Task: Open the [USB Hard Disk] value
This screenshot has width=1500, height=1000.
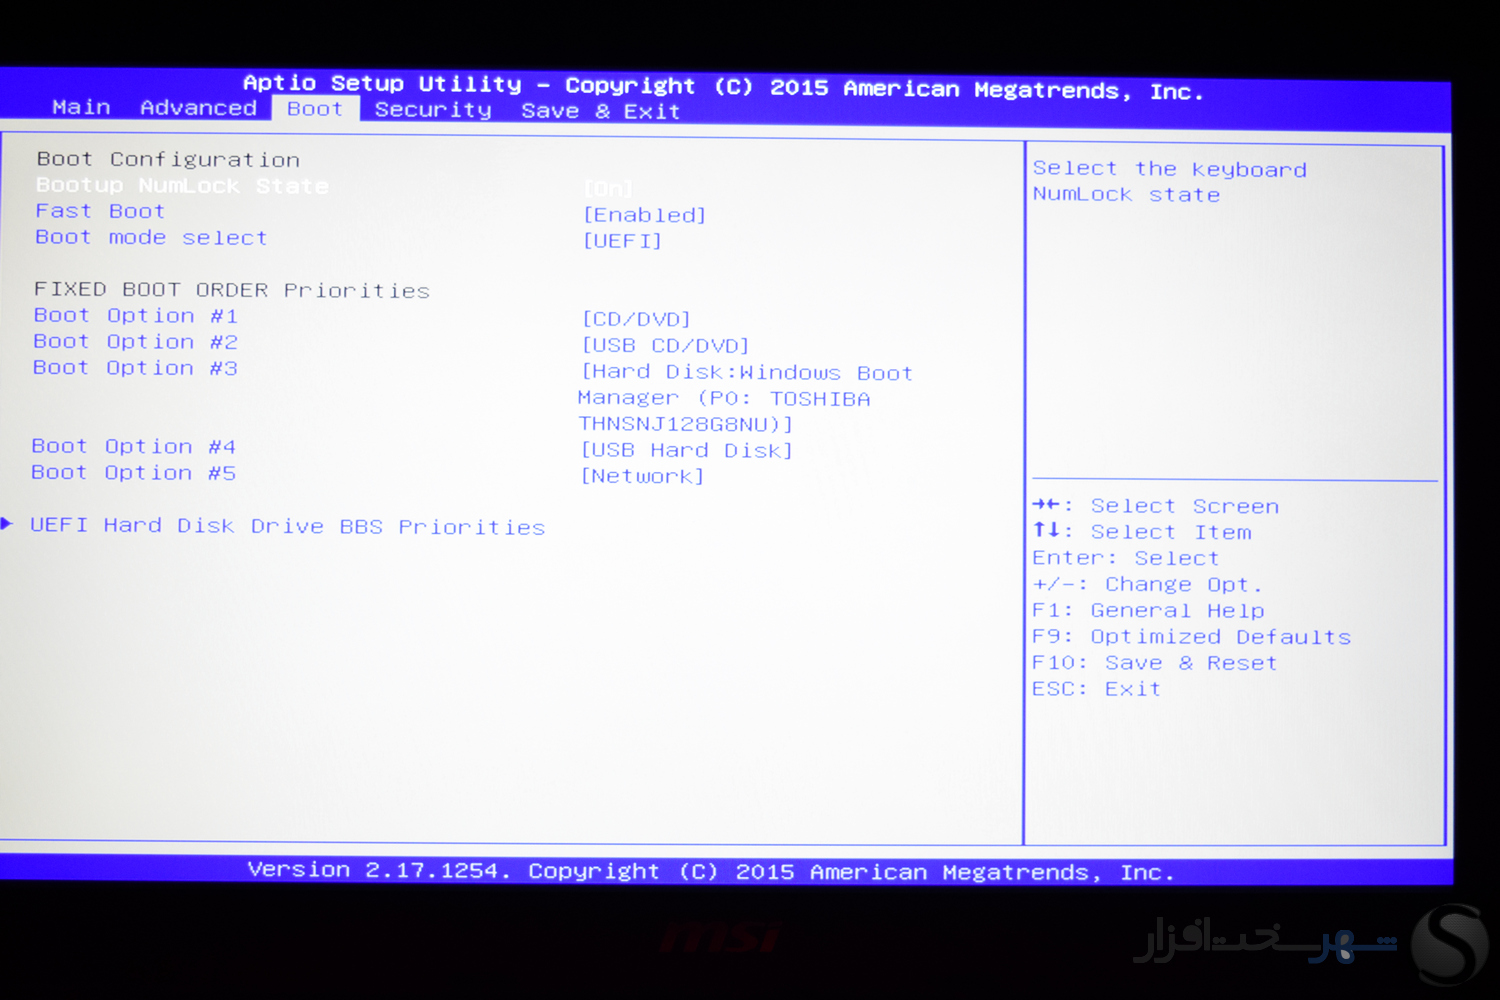Action: tap(686, 450)
